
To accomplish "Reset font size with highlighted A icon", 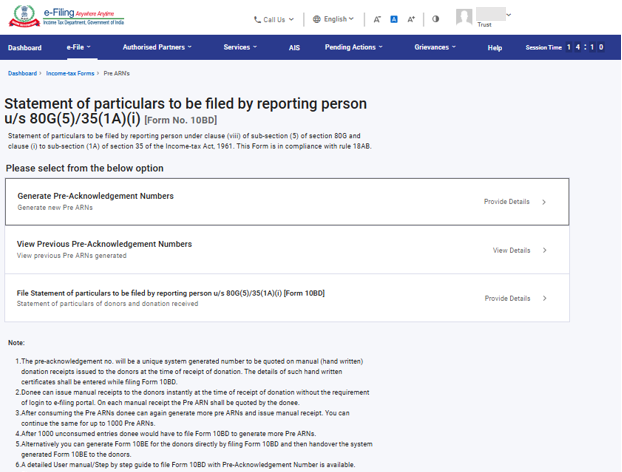I will [x=394, y=19].
